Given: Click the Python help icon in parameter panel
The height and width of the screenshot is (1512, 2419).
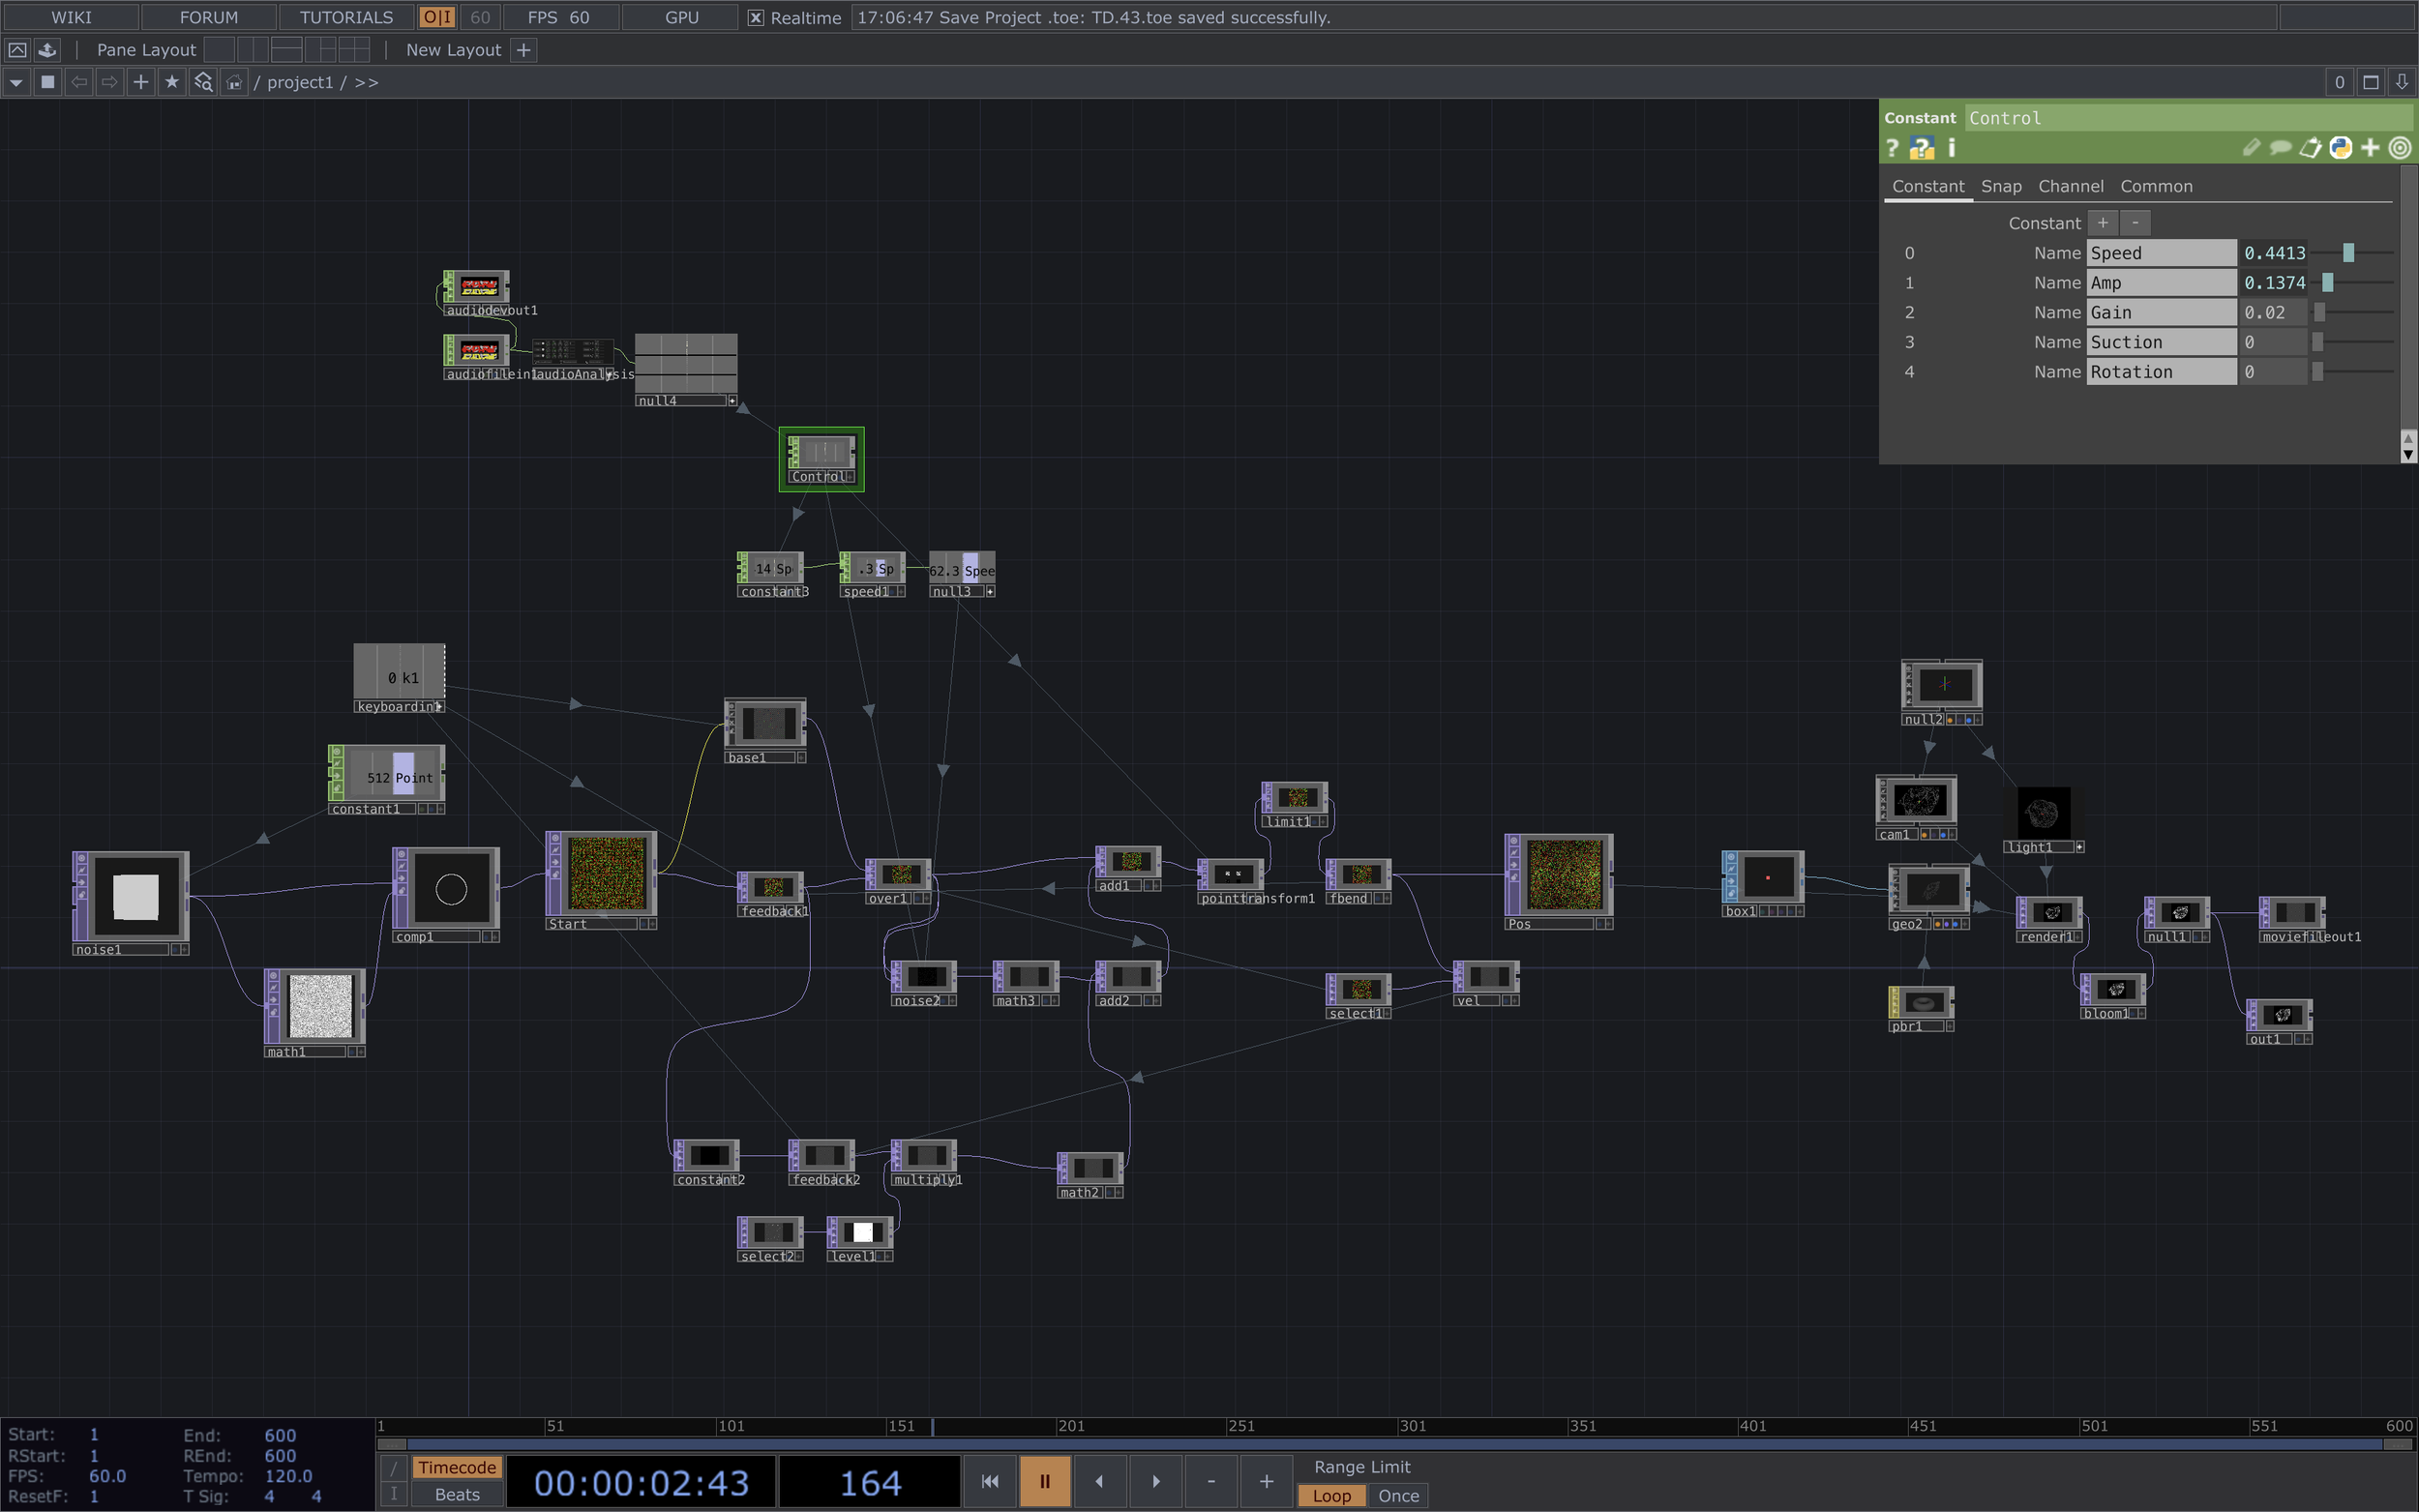Looking at the screenshot, I should 1921,148.
